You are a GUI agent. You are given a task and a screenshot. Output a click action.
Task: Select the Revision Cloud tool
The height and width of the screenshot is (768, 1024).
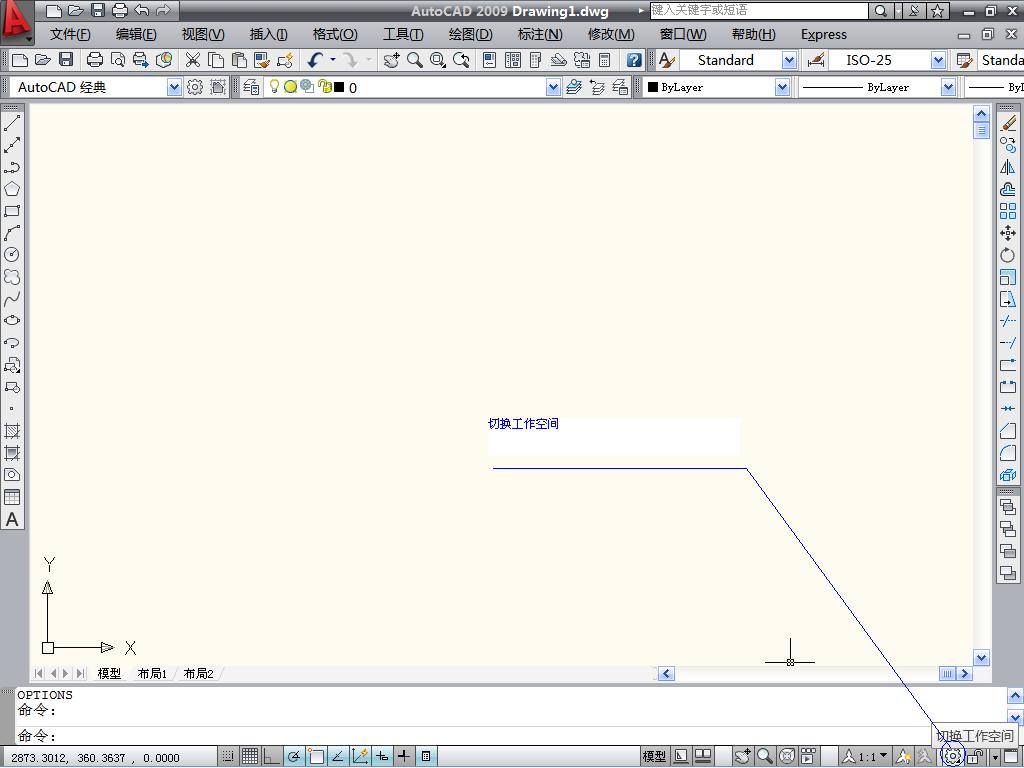coord(12,277)
